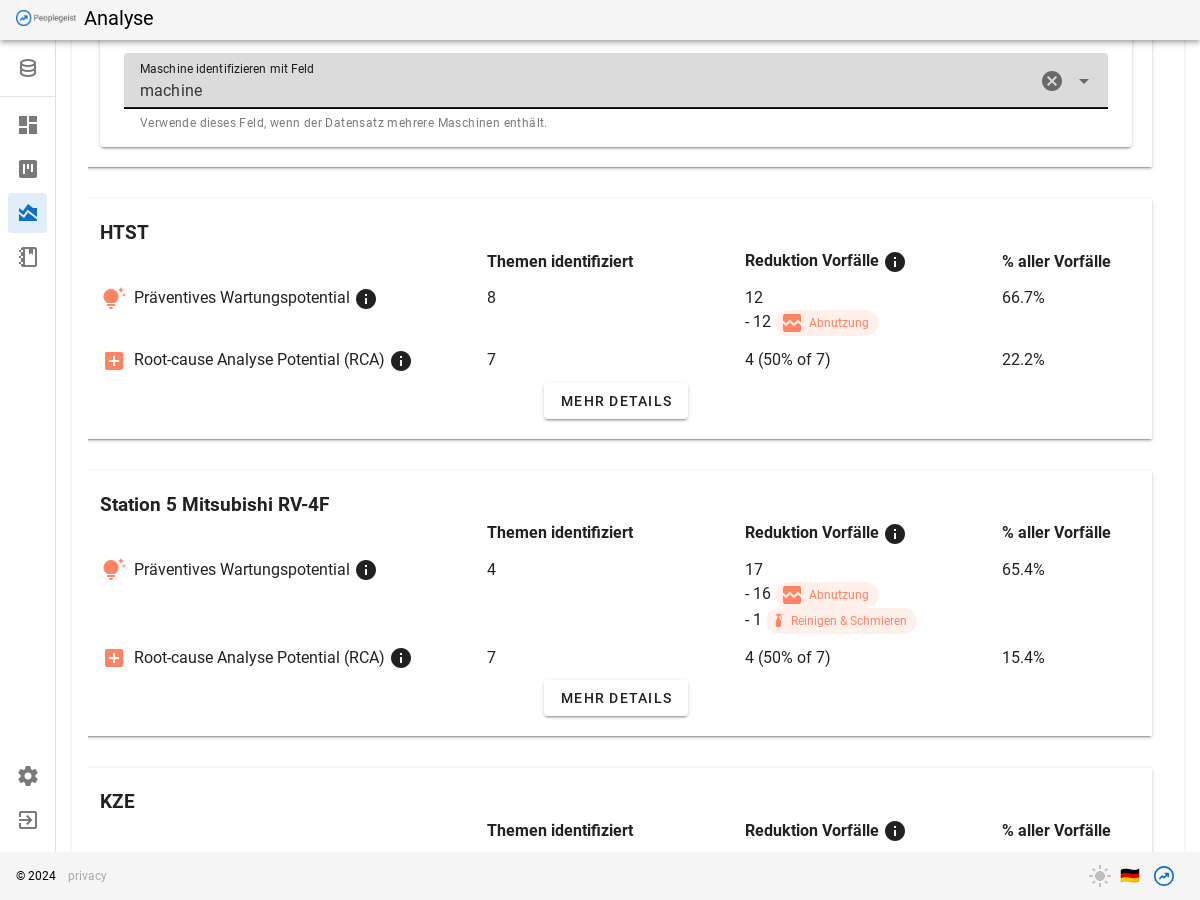The height and width of the screenshot is (900, 1200).
Task: Click the 66.7% value in HTST
Action: 1023,298
